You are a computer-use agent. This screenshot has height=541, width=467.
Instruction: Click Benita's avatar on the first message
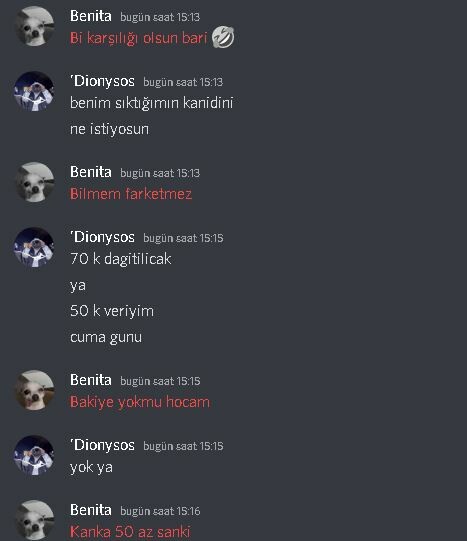tap(35, 26)
